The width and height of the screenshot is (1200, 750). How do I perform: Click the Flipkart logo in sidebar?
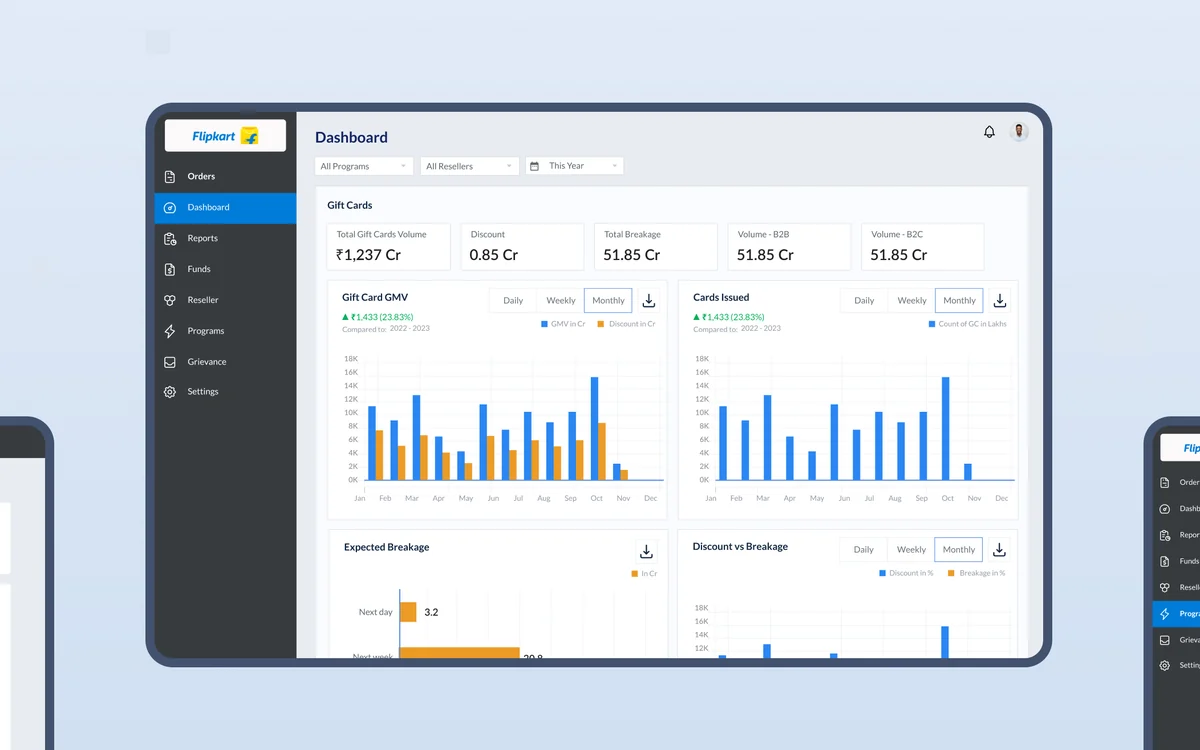coord(225,136)
